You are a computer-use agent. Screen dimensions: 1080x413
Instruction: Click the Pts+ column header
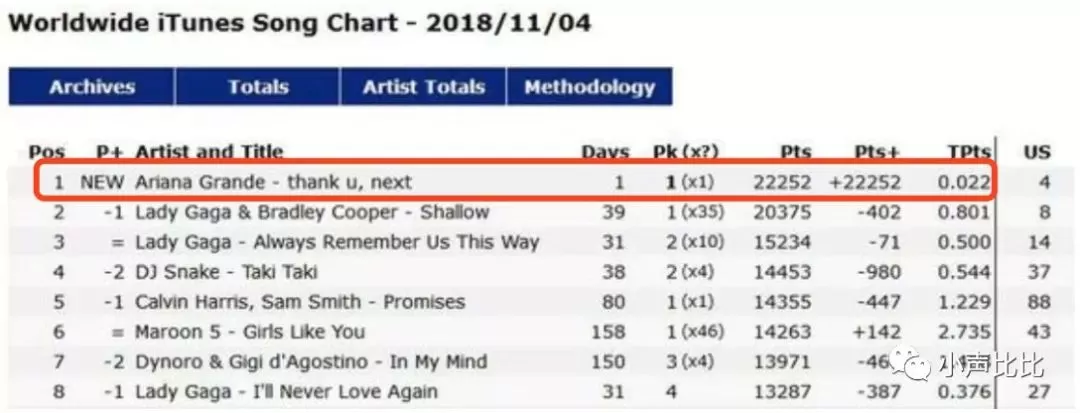pos(877,152)
